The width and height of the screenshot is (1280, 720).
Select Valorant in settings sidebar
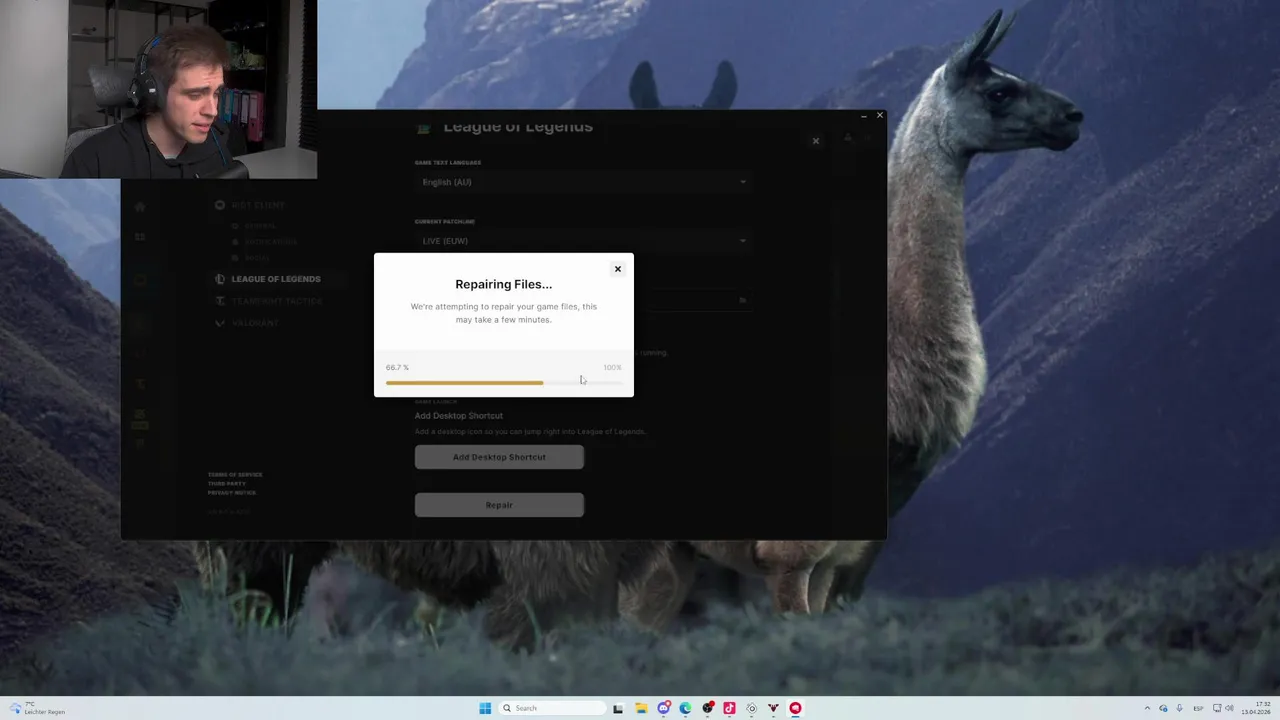(248, 323)
